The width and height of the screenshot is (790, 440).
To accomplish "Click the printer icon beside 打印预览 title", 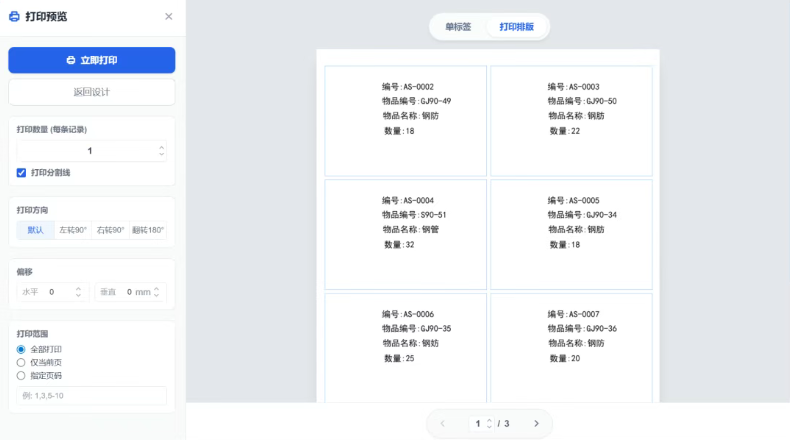I will [x=14, y=17].
